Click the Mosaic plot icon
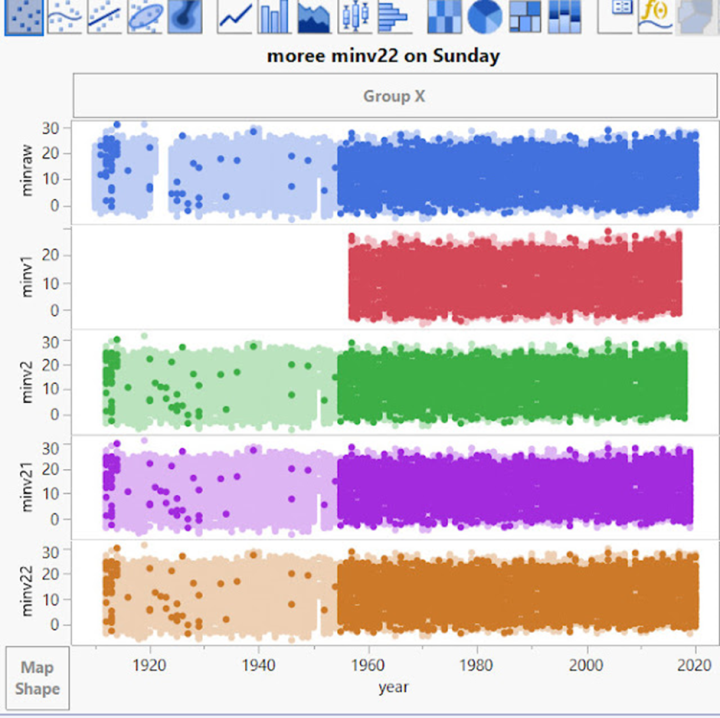This screenshot has height=718, width=720. 564,15
